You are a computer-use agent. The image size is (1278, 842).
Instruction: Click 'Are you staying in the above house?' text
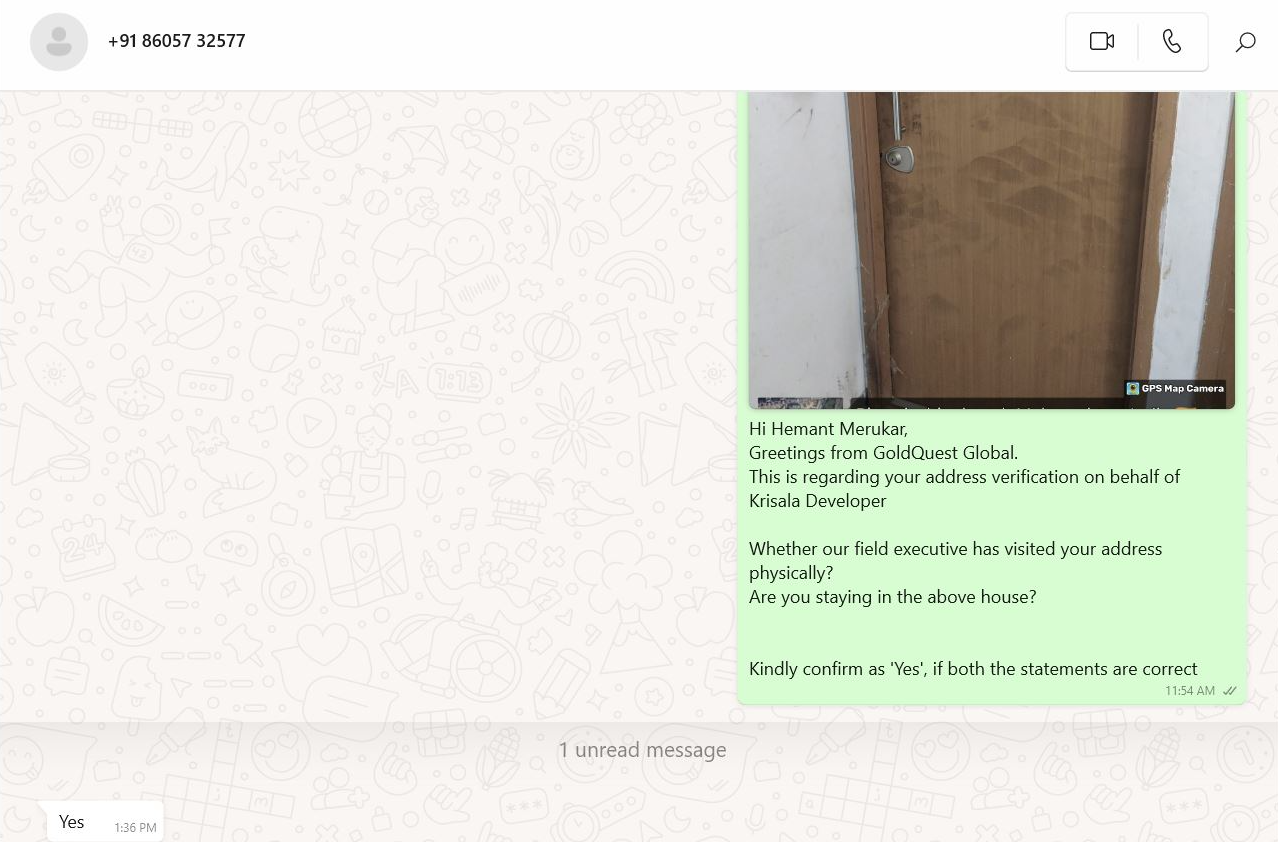click(893, 597)
